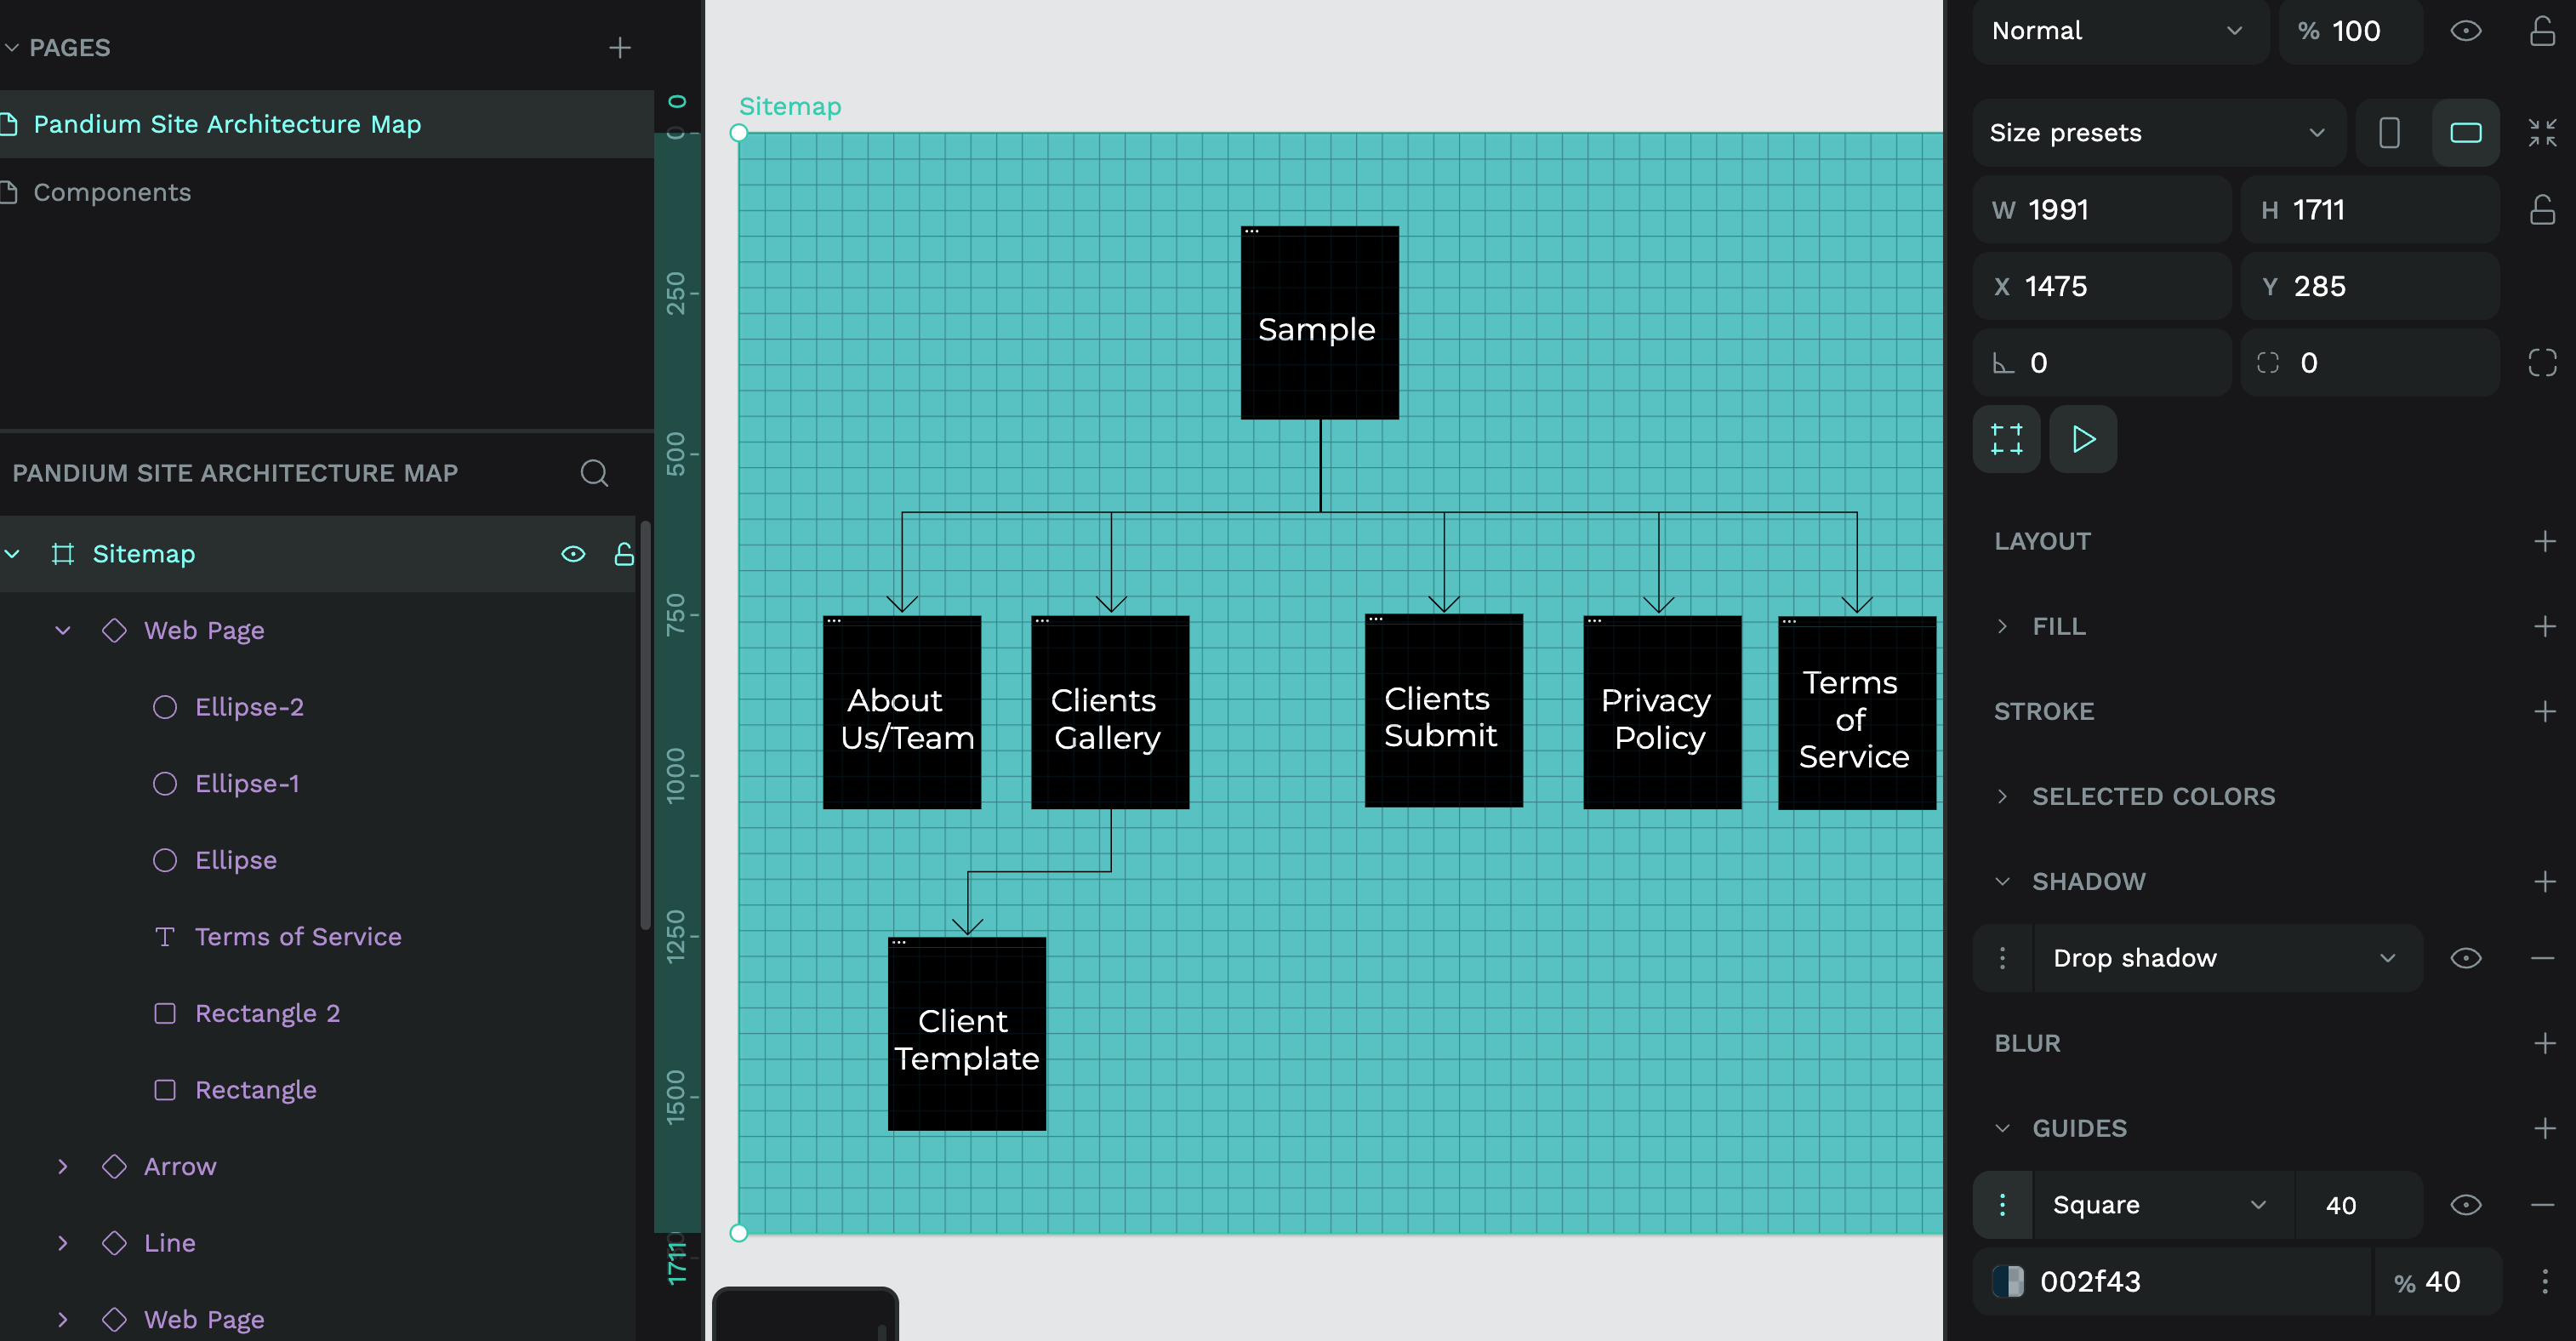
Task: Open the Size presets dropdown
Action: click(x=2158, y=132)
